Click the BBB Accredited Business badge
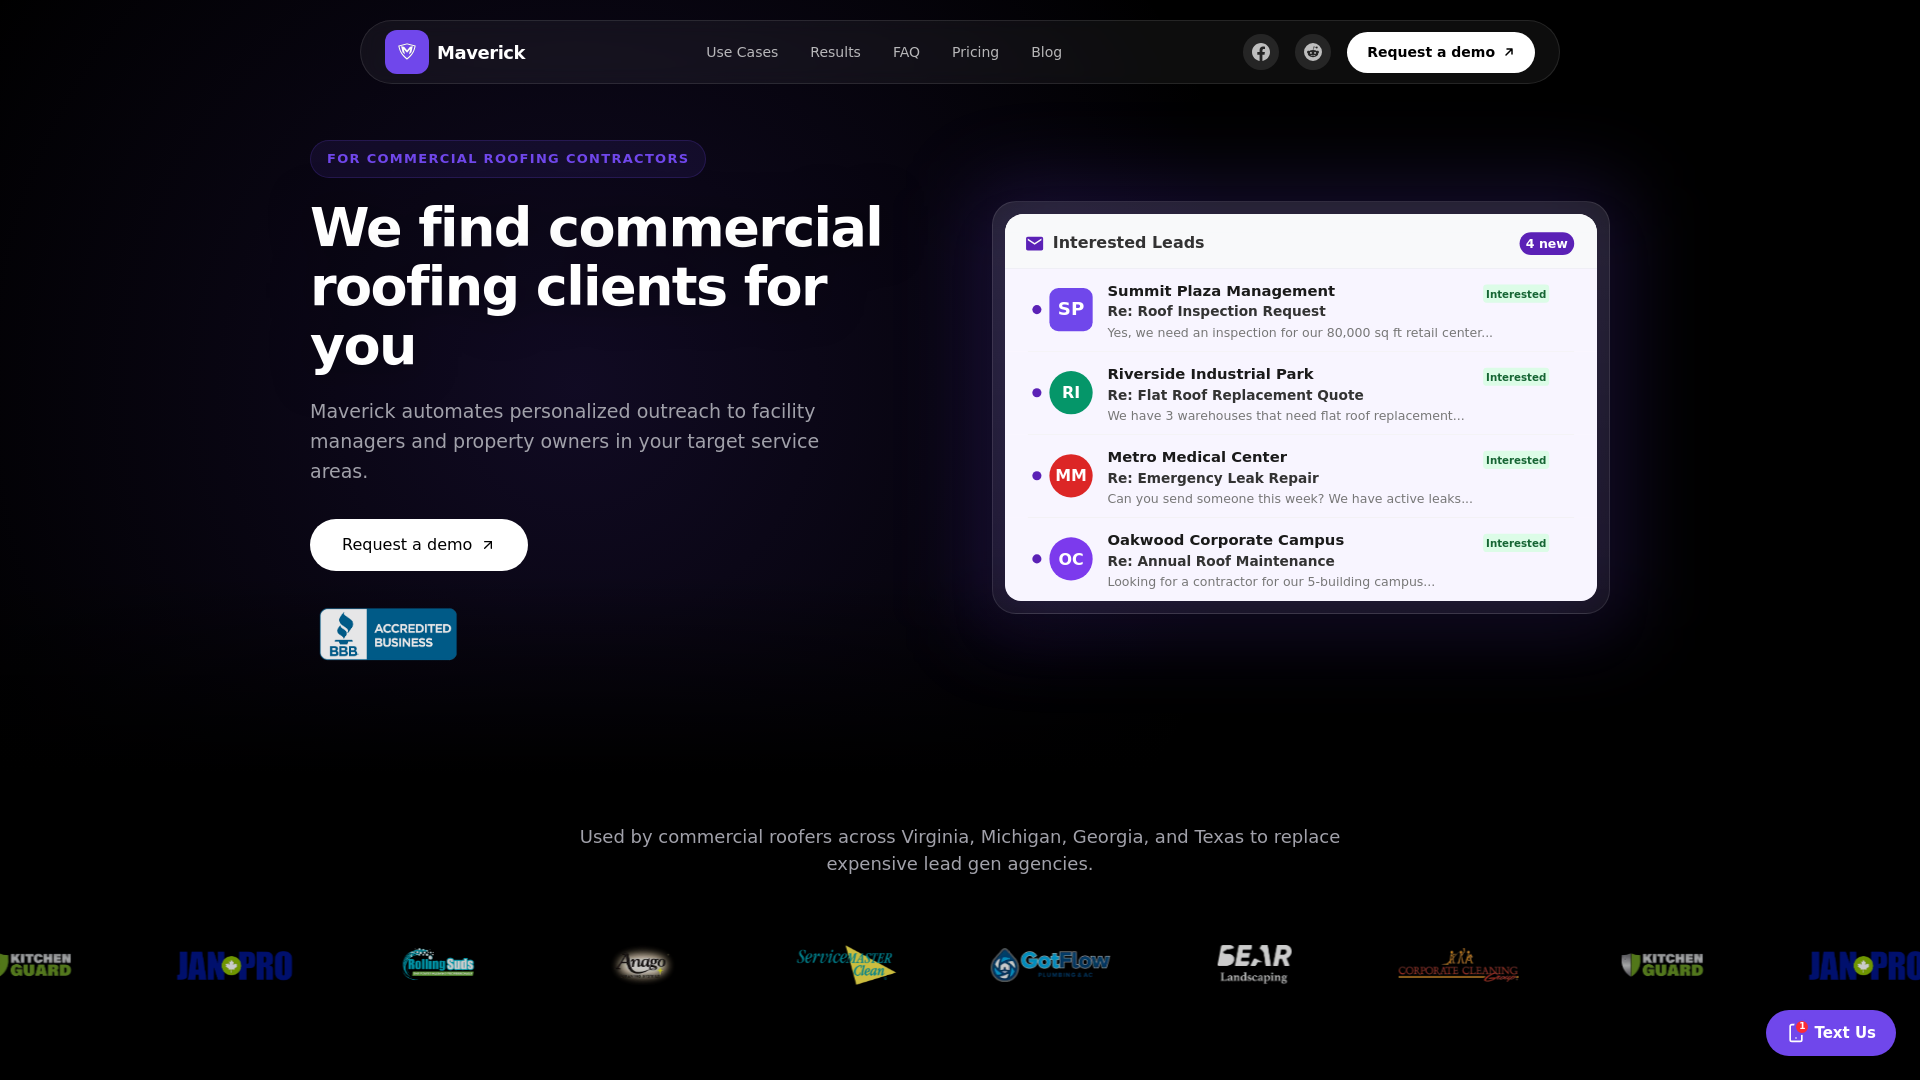 (x=388, y=634)
